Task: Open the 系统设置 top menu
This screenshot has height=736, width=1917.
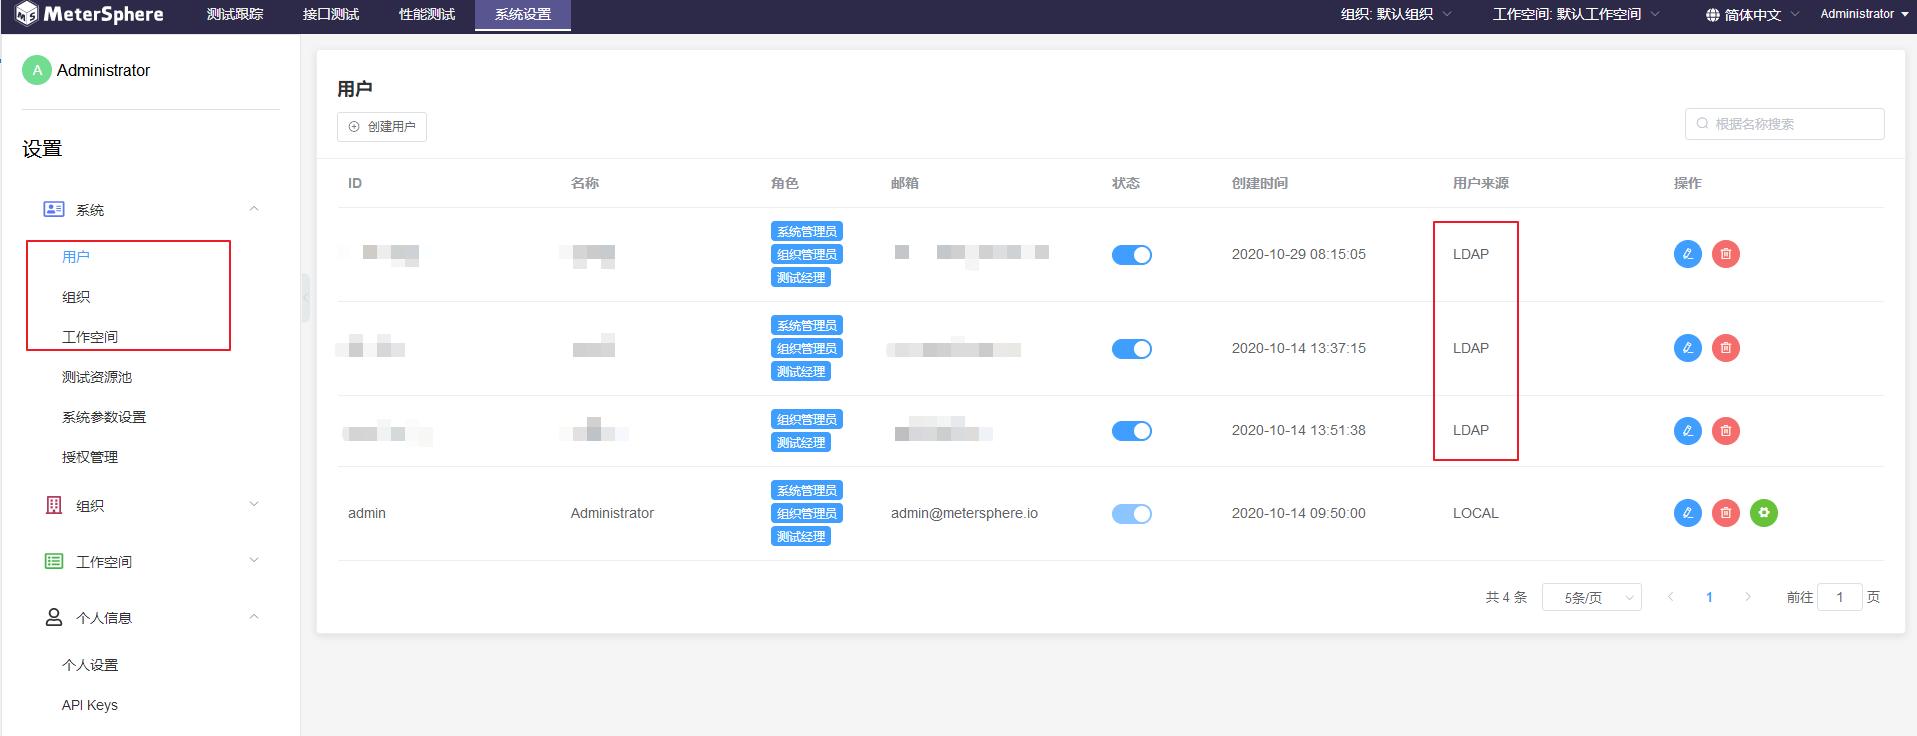Action: click(x=523, y=15)
